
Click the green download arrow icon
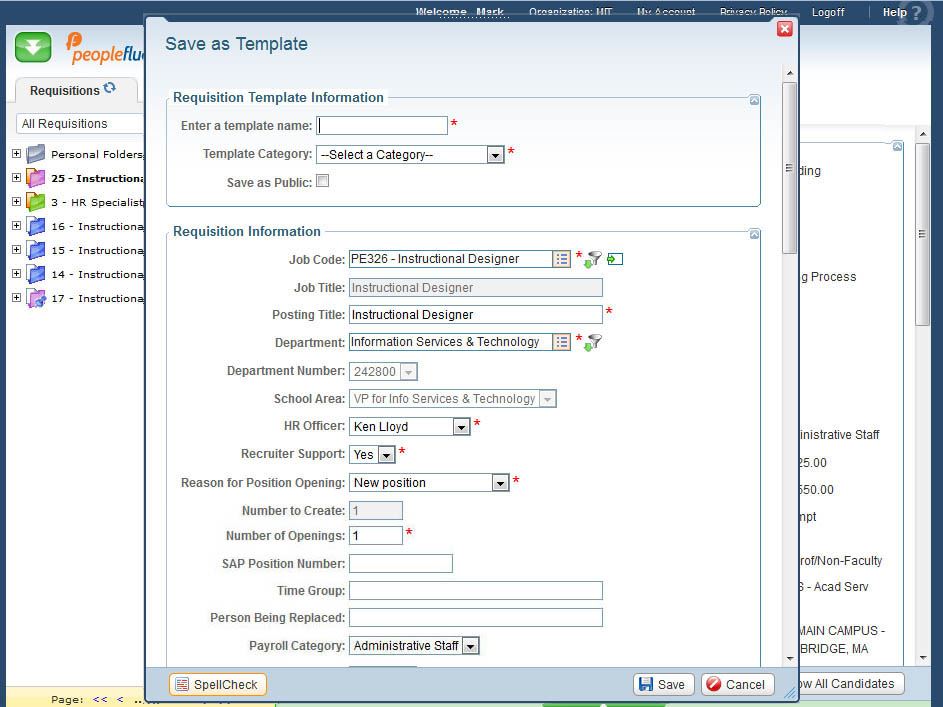point(33,47)
